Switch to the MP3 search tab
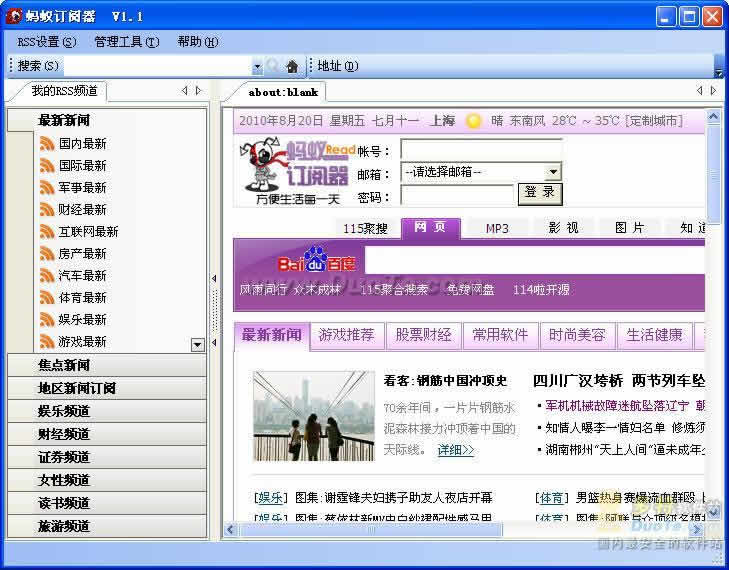729x570 pixels. [497, 229]
